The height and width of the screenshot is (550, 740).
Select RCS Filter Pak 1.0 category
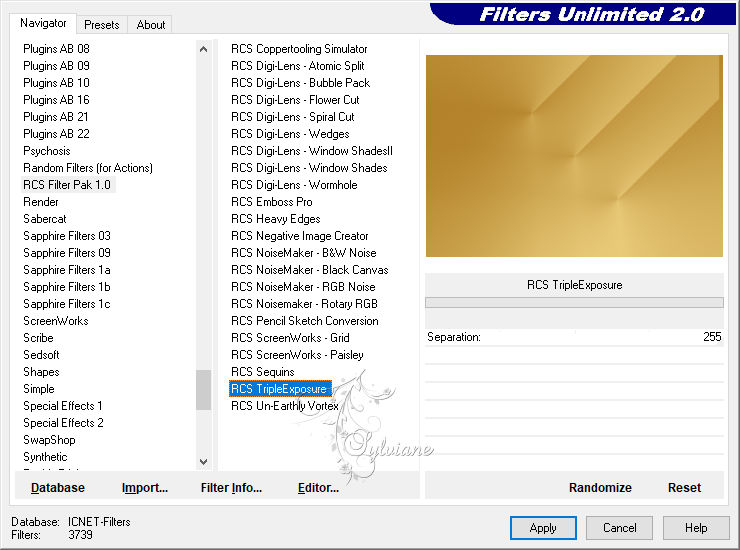click(x=67, y=185)
